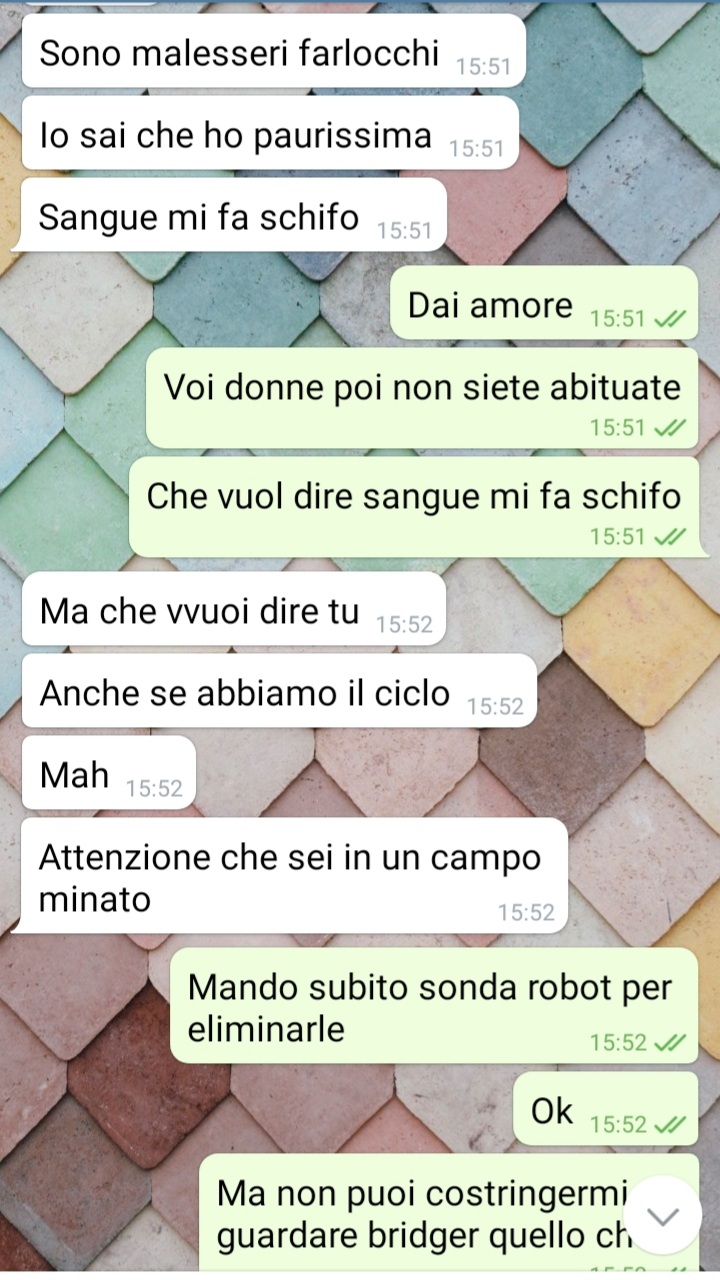
Task: Tap the 'Anche se abbiamo il ciclo' message
Action: pos(278,693)
